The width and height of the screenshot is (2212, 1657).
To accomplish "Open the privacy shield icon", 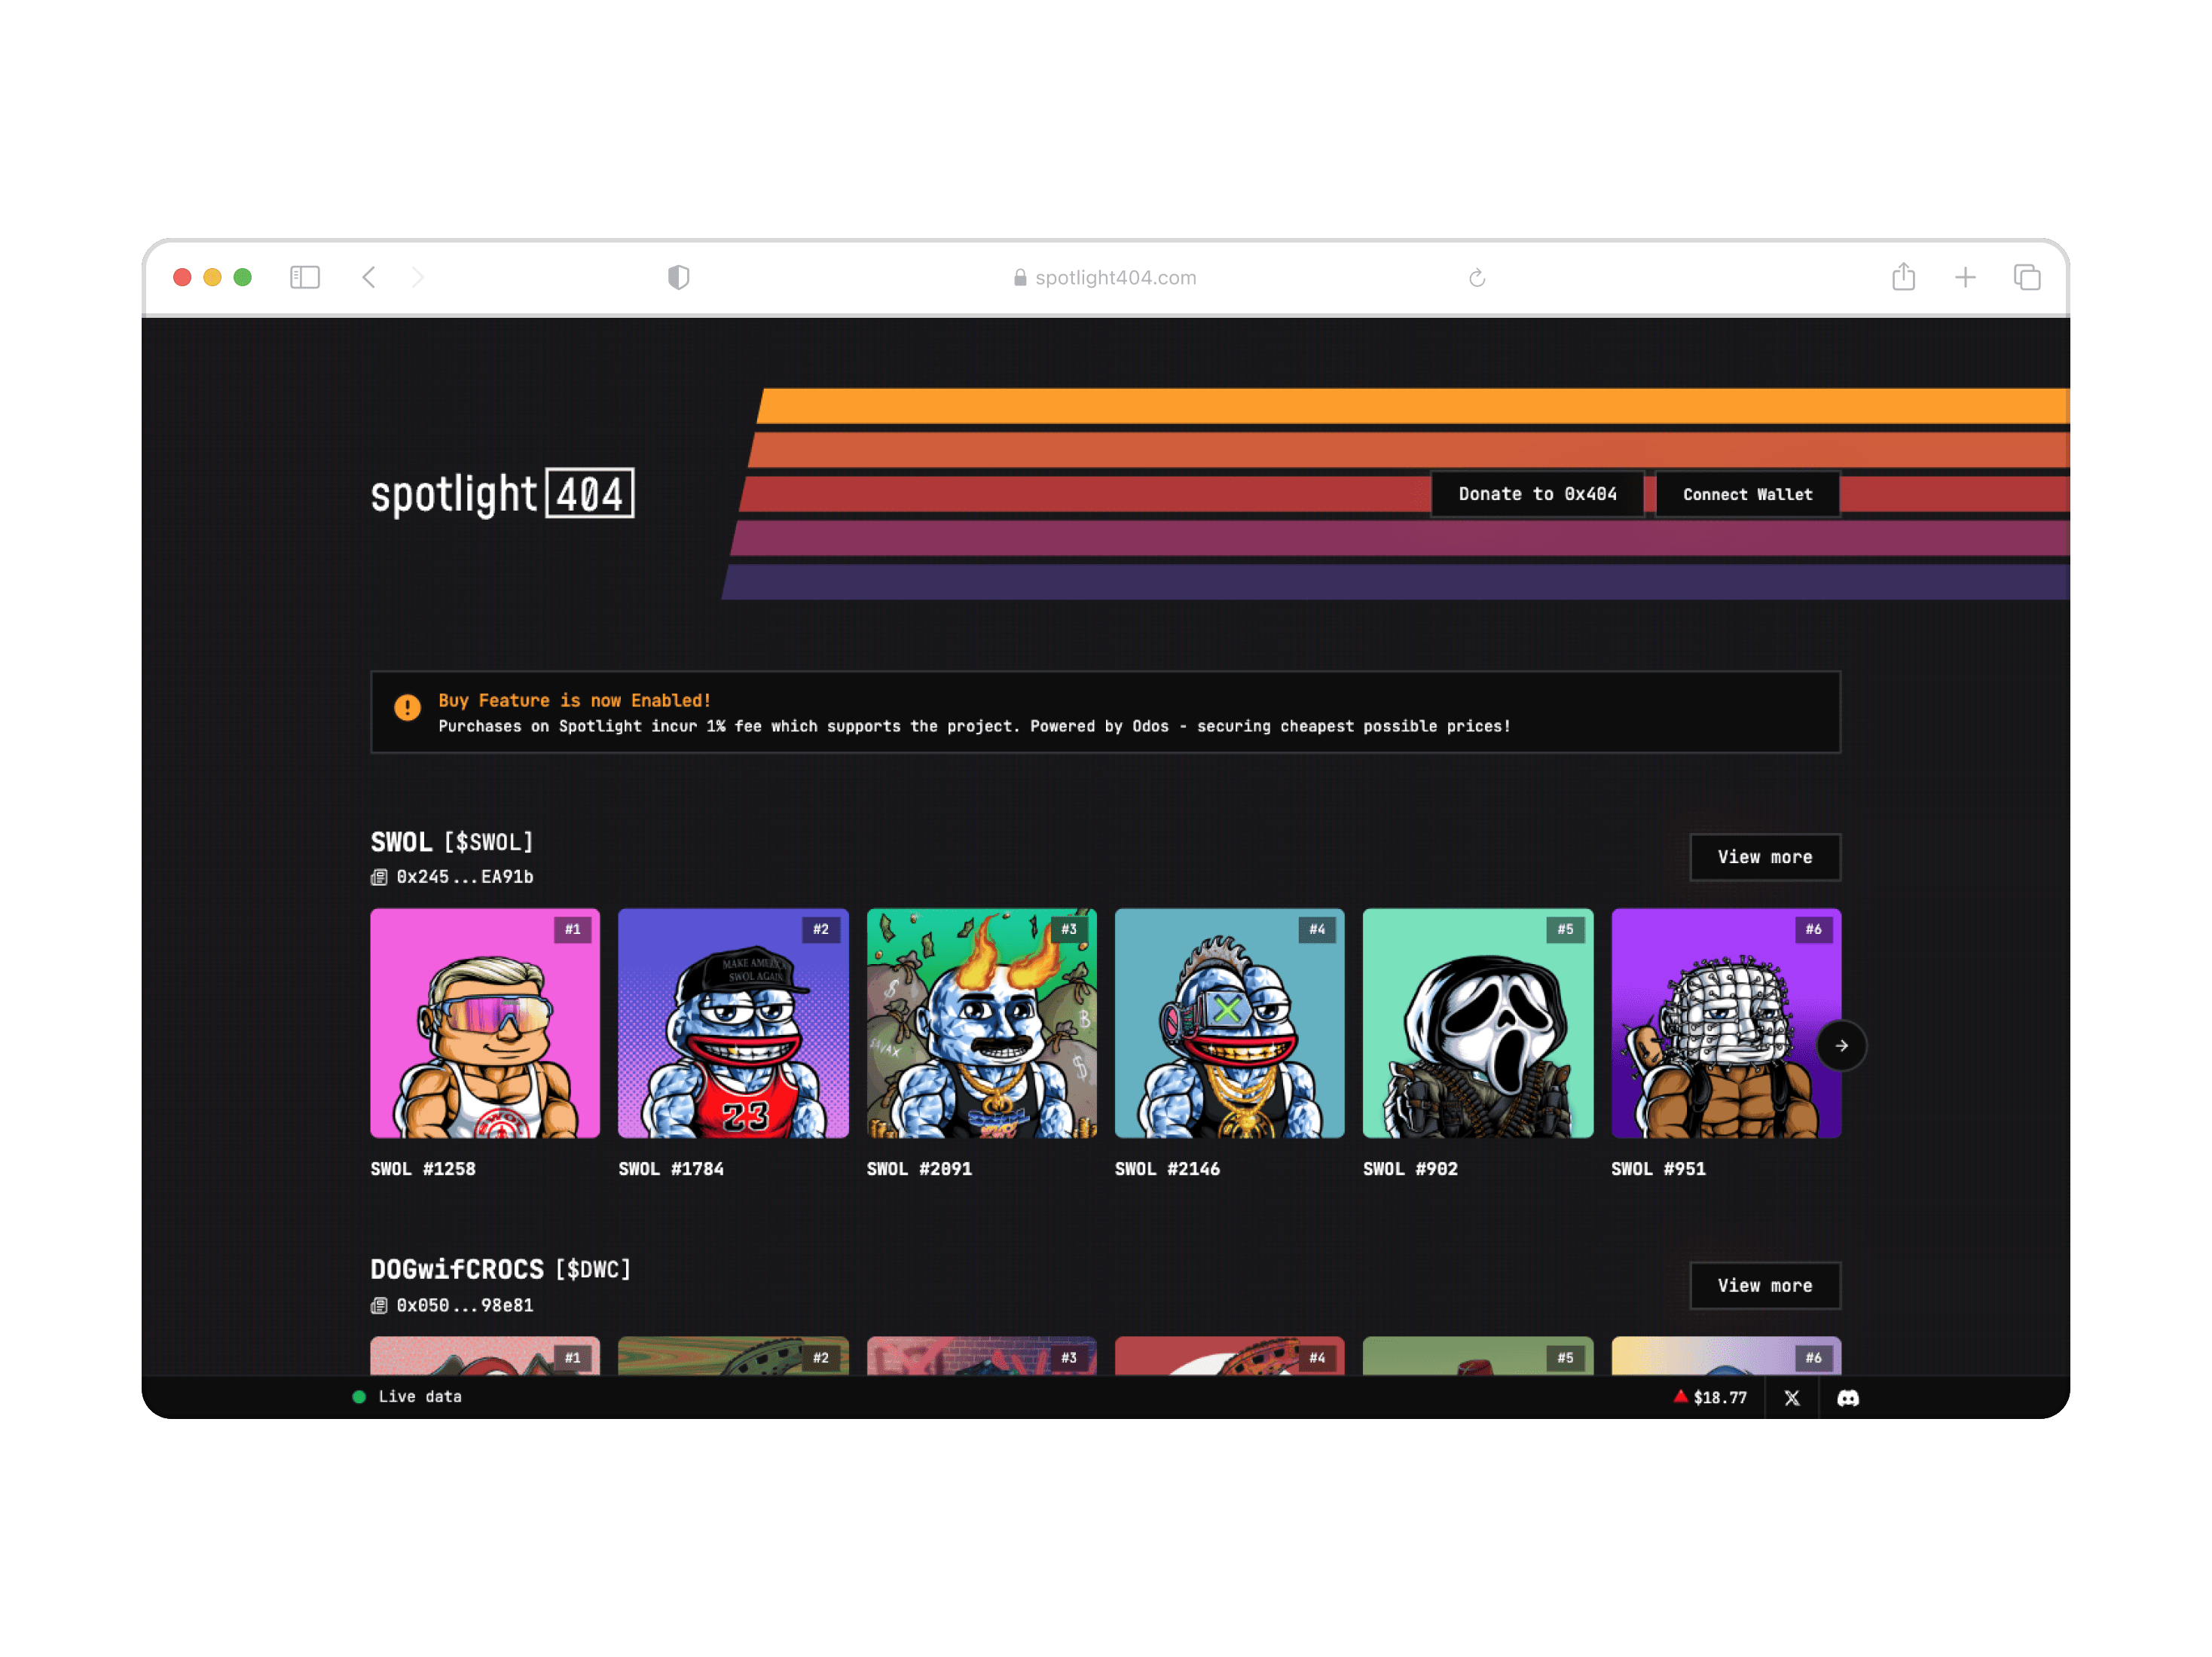I will click(678, 277).
